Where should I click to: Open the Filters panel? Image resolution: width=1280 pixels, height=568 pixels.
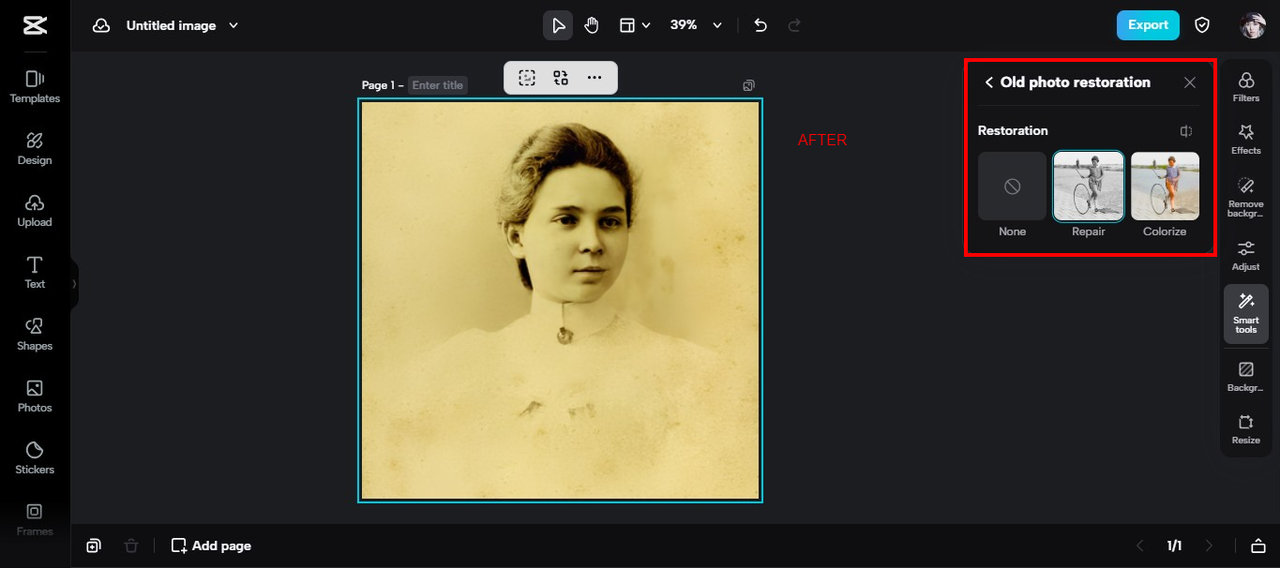1246,87
